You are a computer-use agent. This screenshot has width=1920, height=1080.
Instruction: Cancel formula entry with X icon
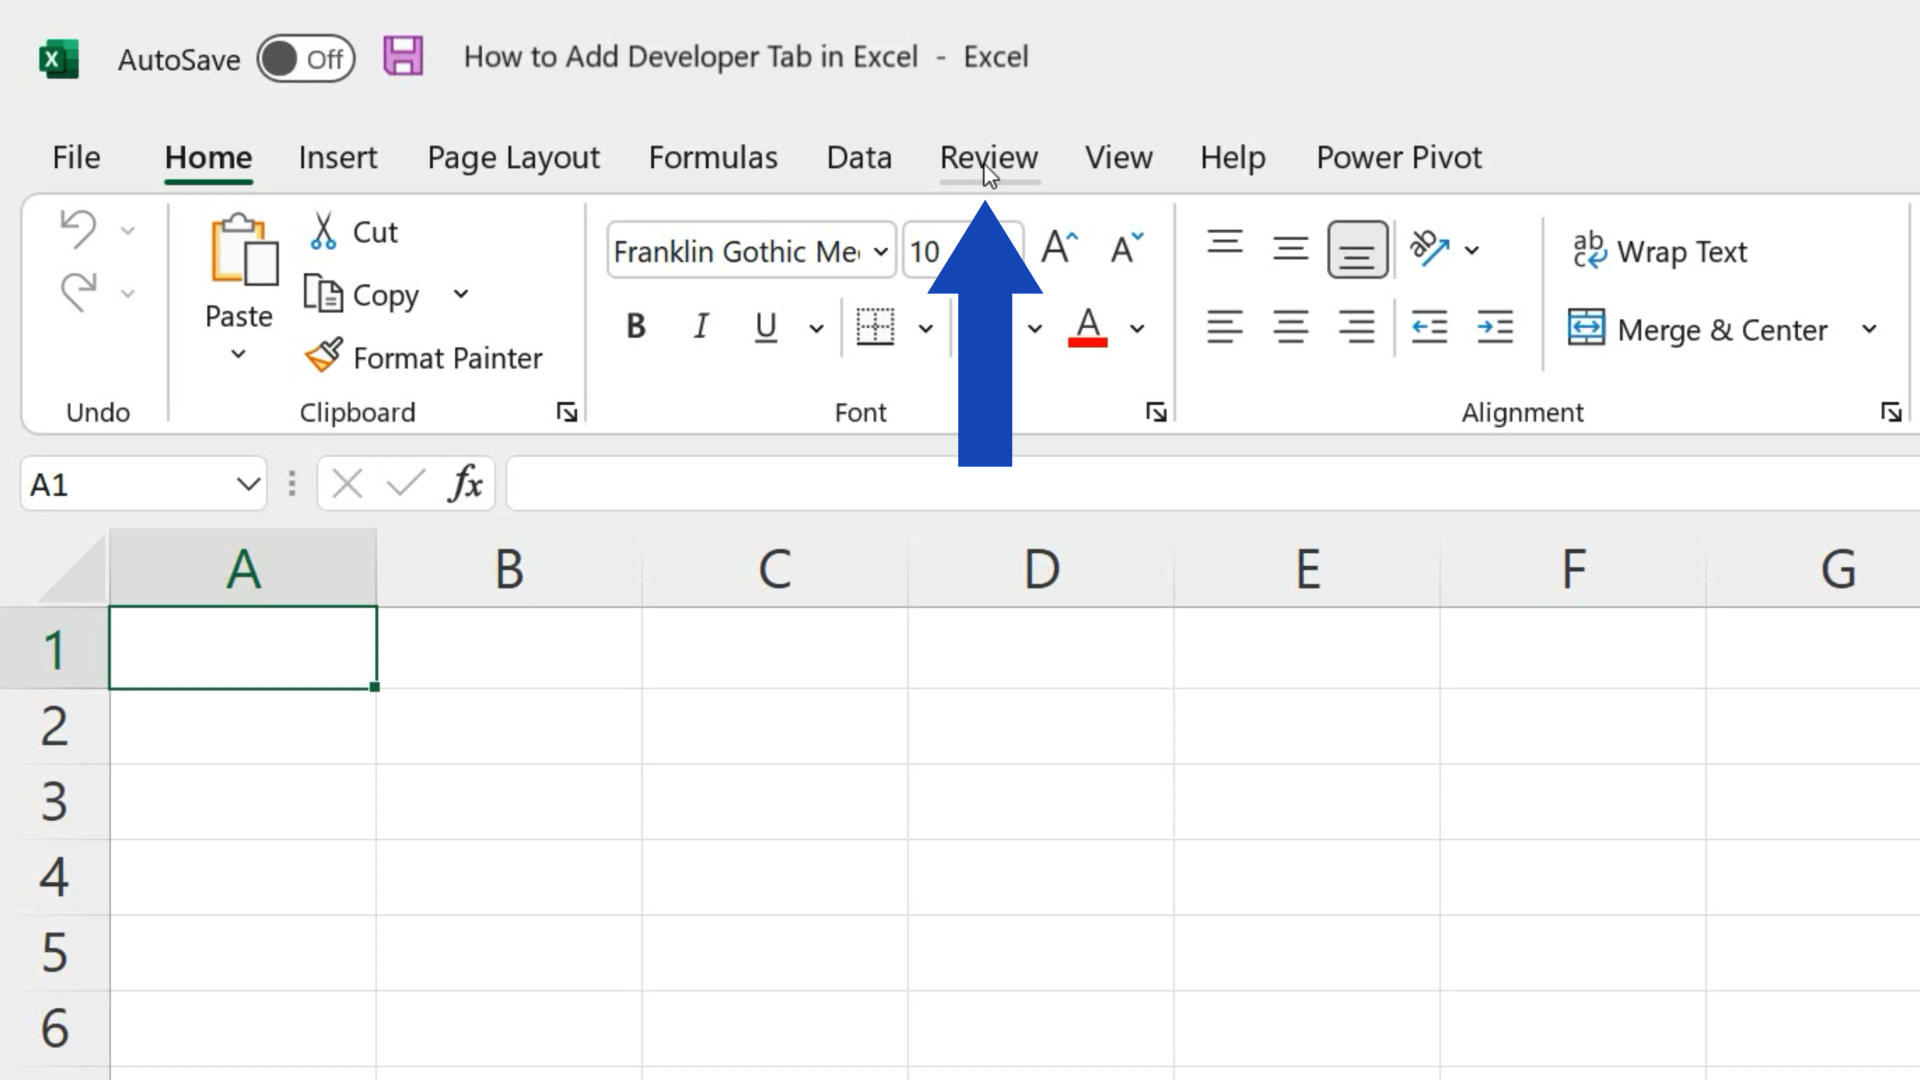tap(347, 484)
